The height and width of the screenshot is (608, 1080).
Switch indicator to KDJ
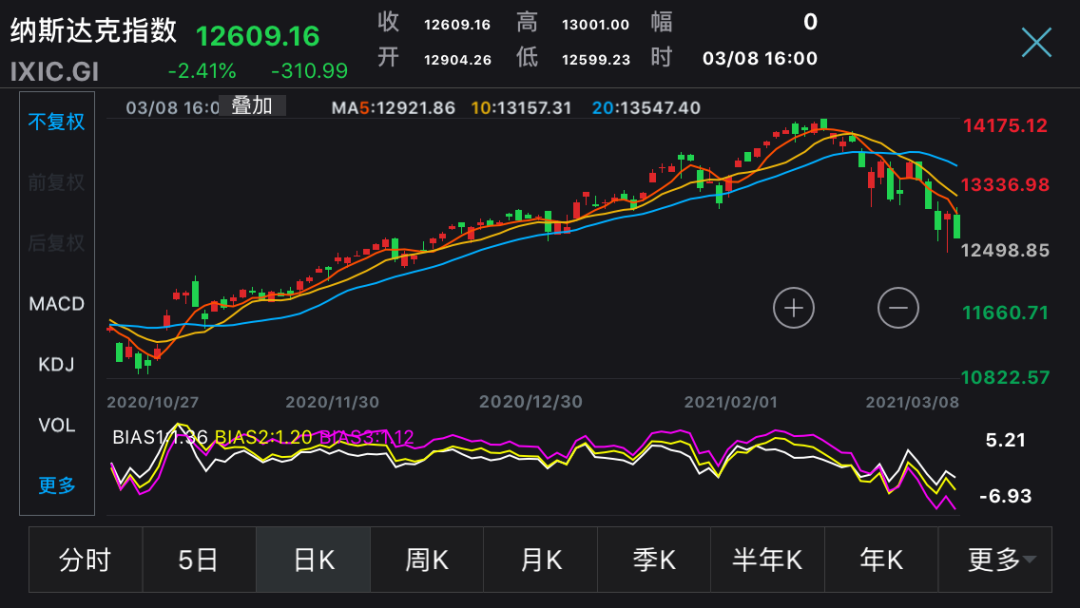[56, 364]
